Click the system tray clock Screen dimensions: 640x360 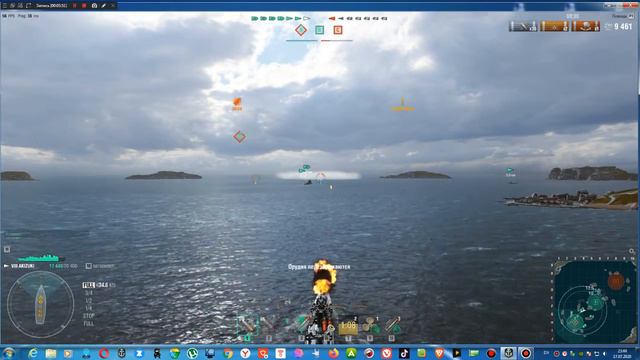pyautogui.click(x=622, y=353)
